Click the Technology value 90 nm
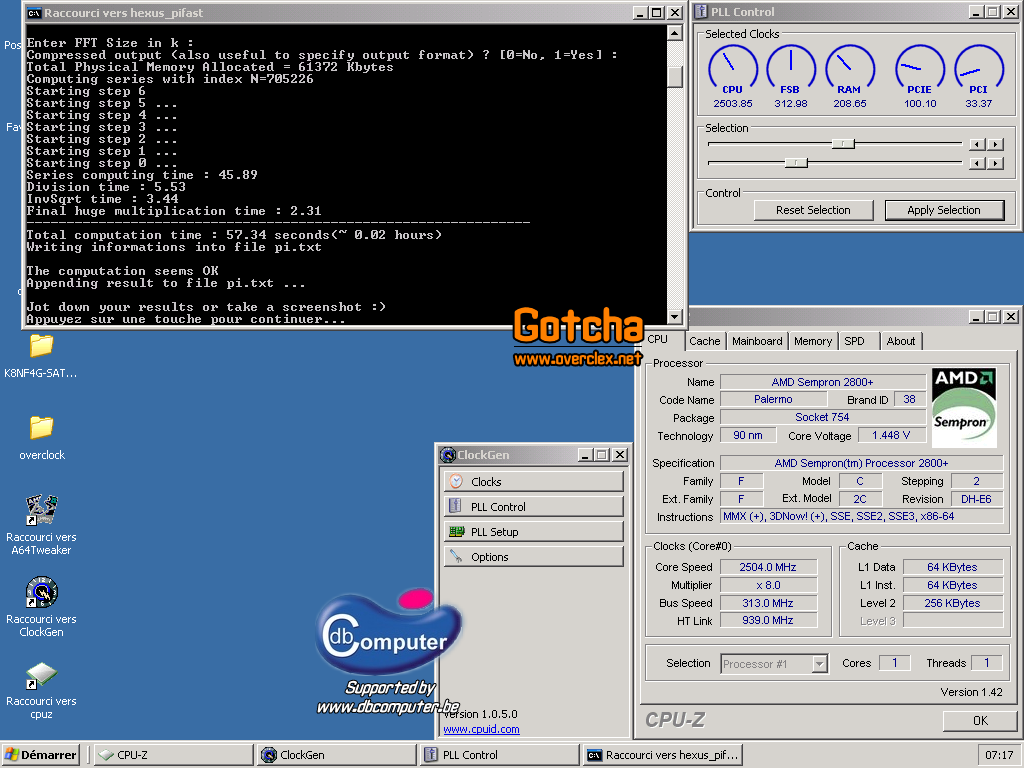The width and height of the screenshot is (1024, 768). coord(748,435)
